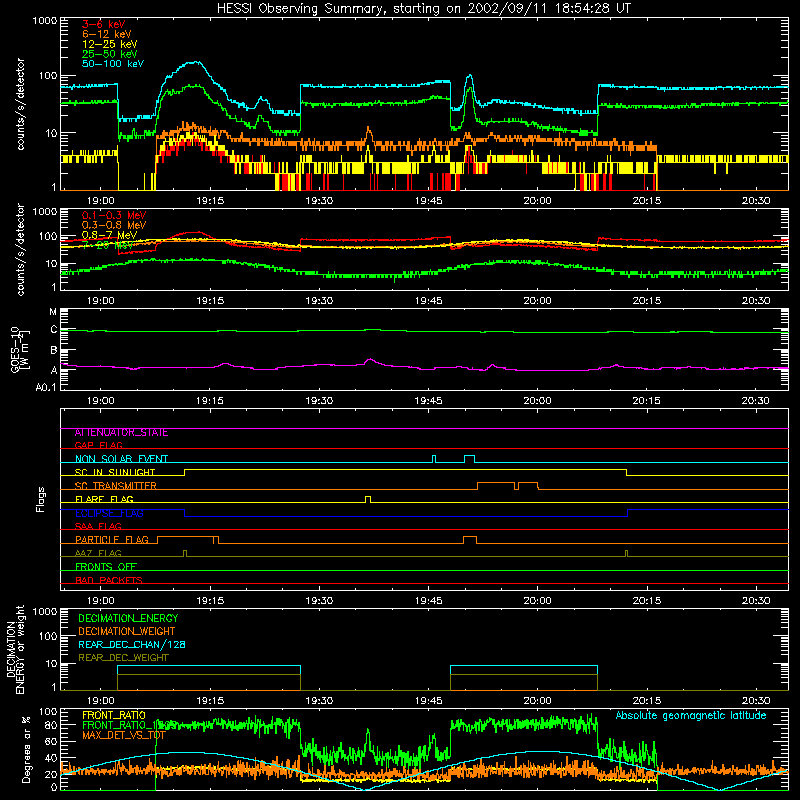
Task: Click the DECIMATION ENERGY or weight axis title
Action: click(15, 649)
